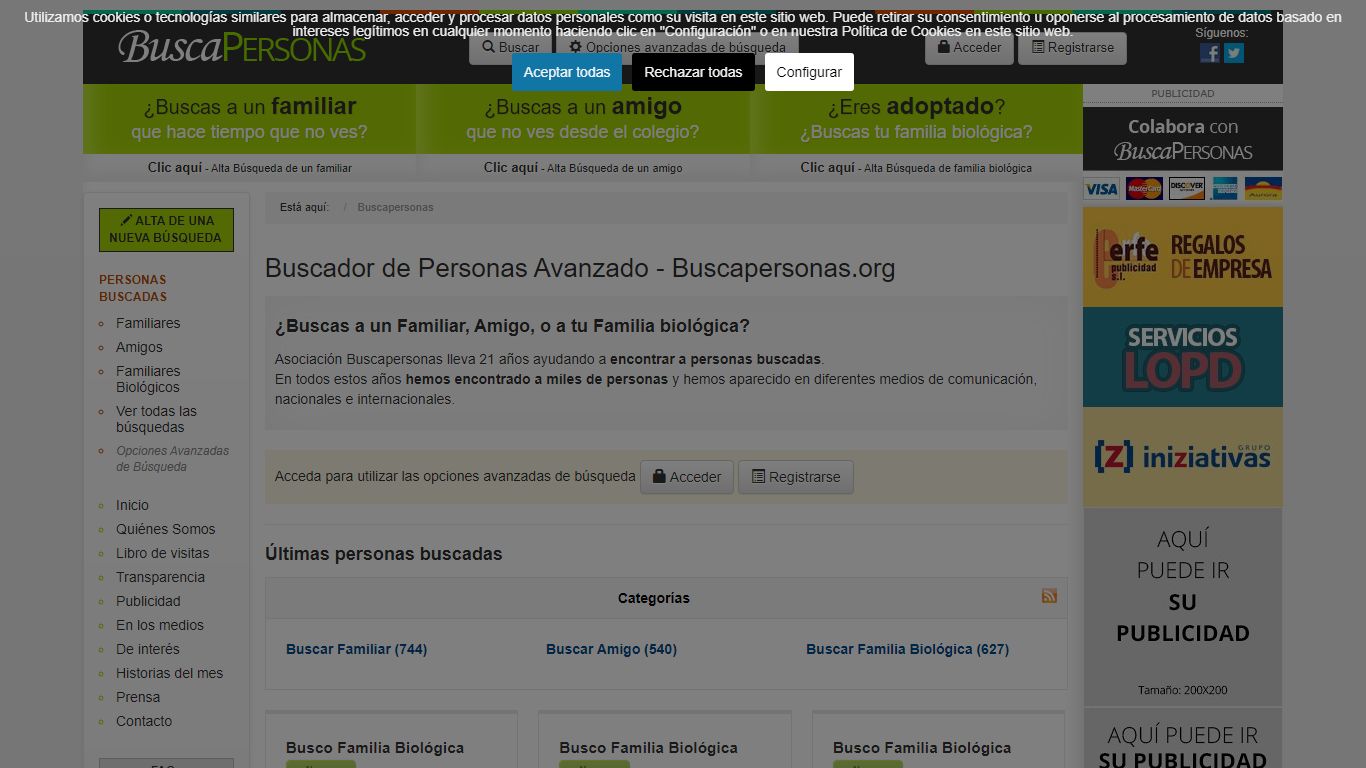The image size is (1366, 768).
Task: Open Prensa in the sidebar
Action: (138, 697)
